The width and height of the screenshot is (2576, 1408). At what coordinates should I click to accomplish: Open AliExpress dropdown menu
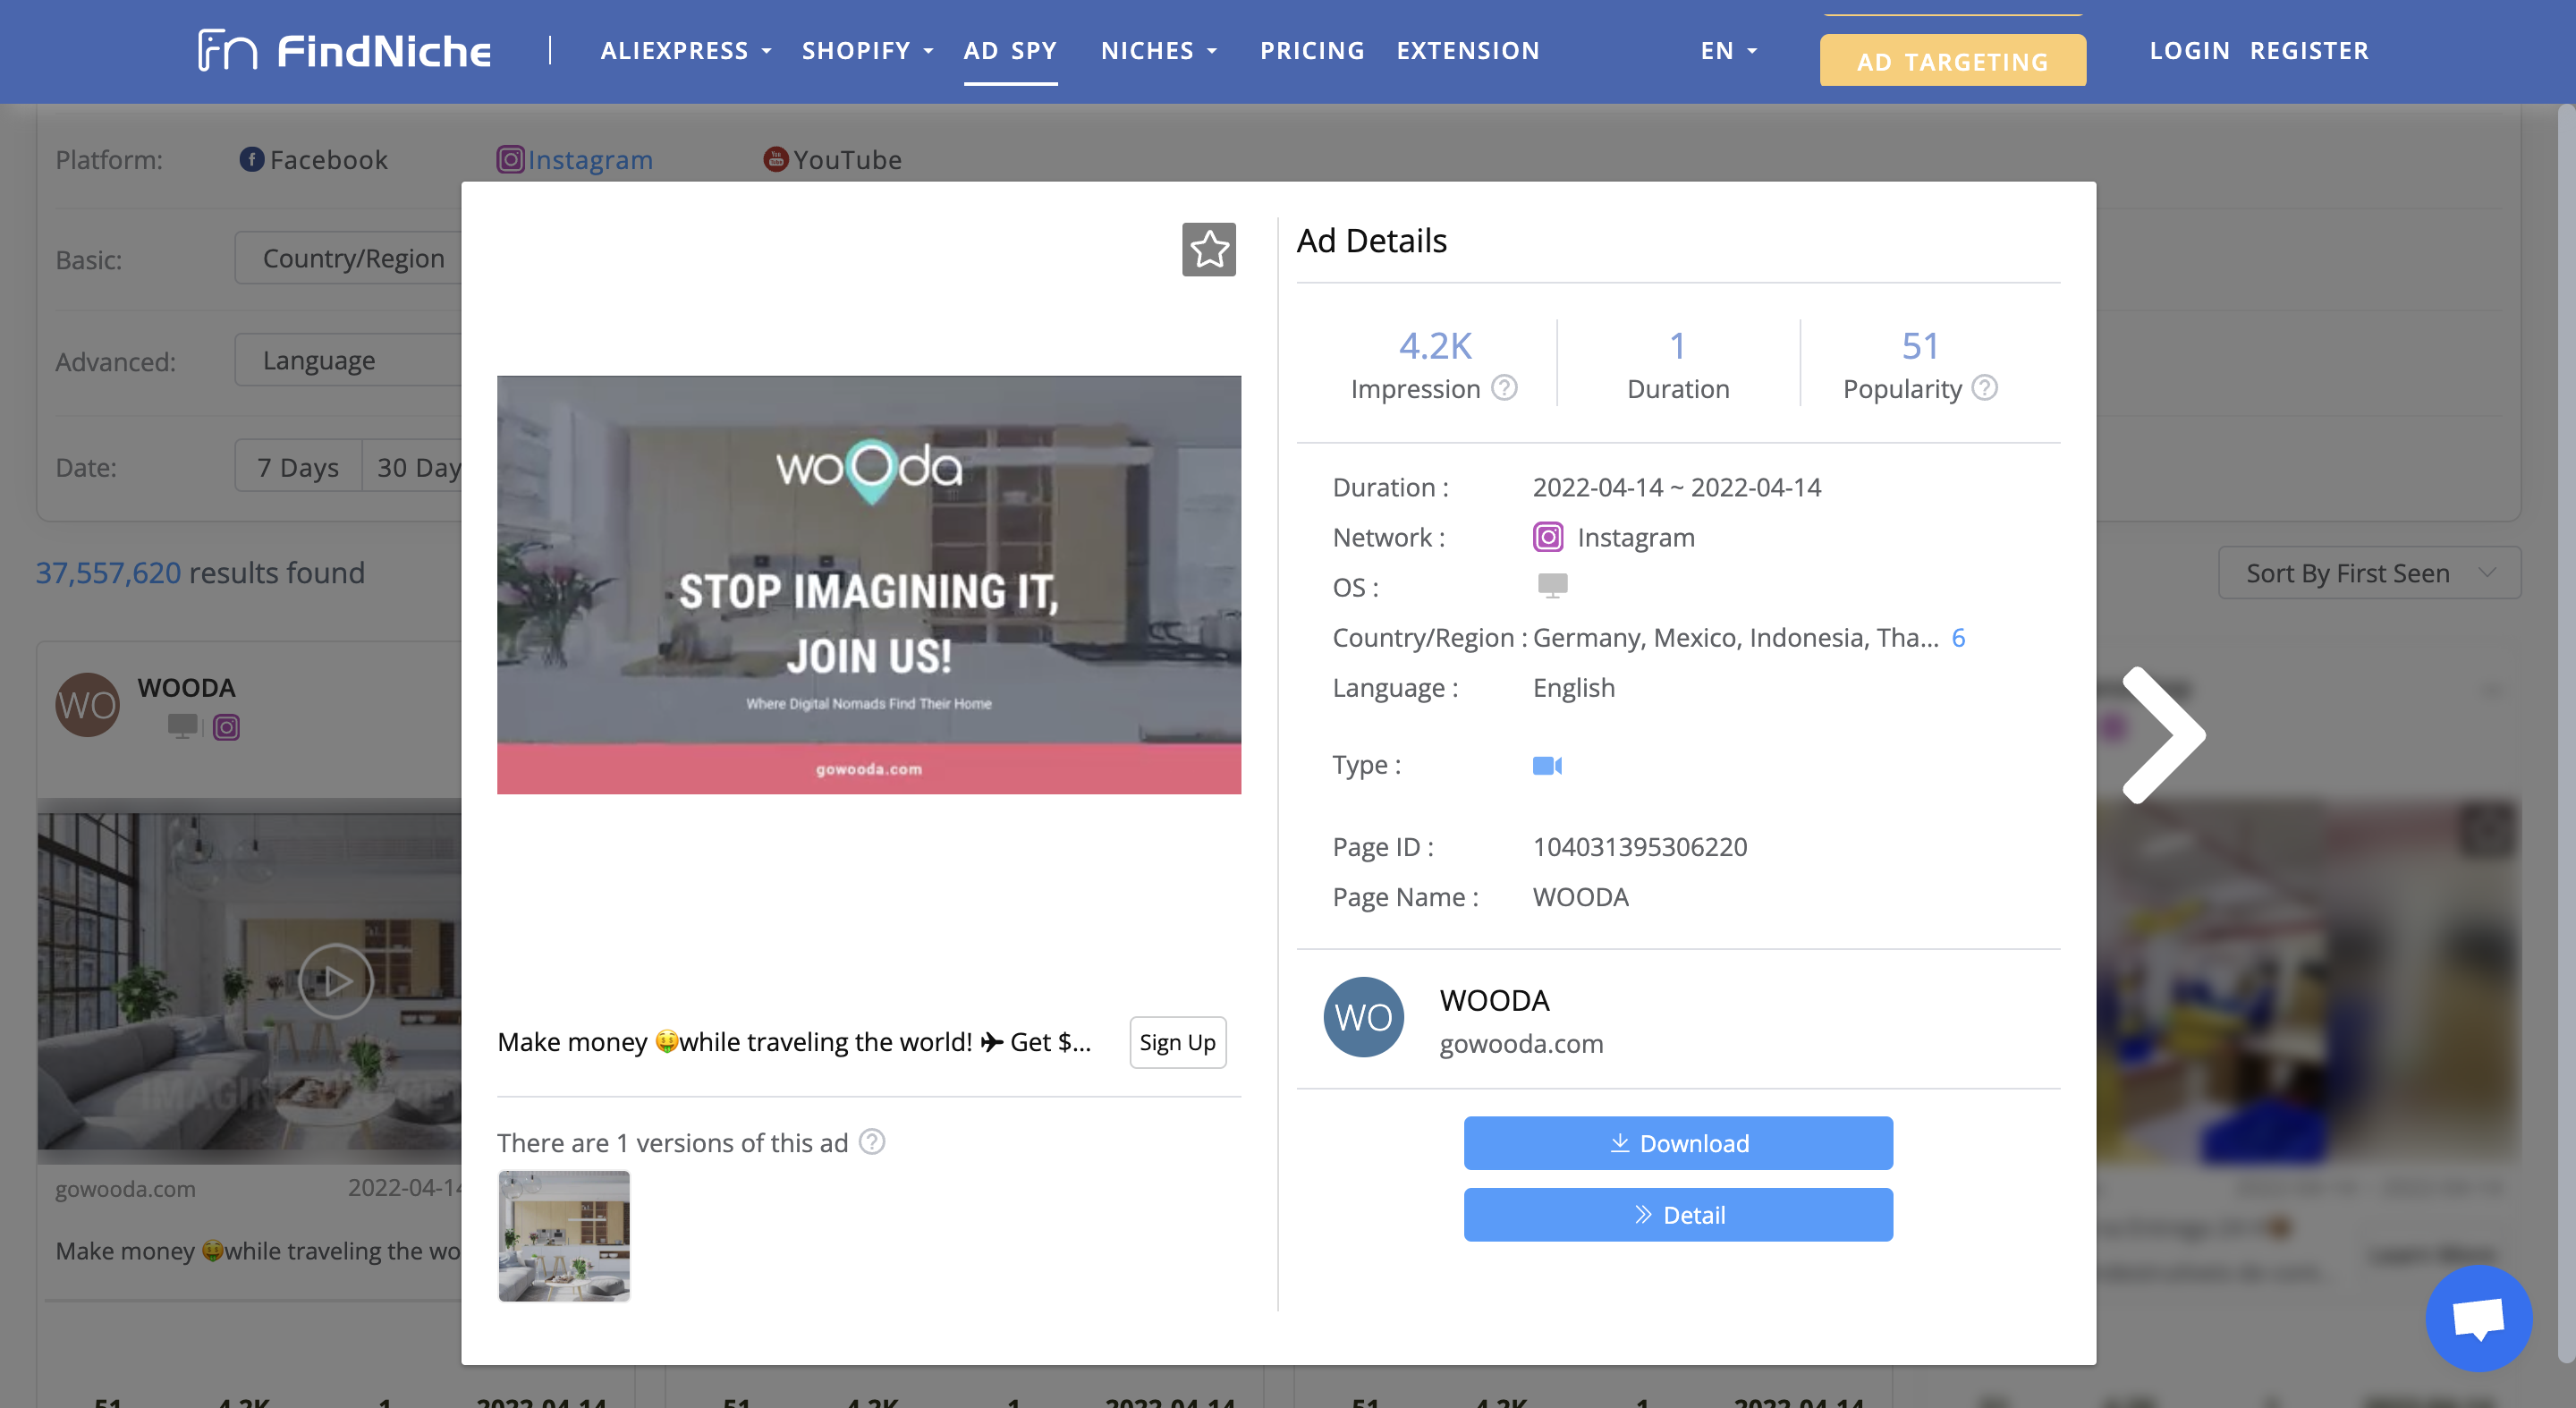pos(686,50)
